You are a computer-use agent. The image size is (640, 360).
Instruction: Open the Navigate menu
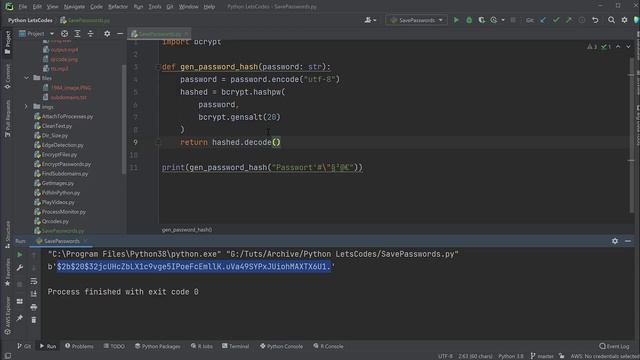74,7
